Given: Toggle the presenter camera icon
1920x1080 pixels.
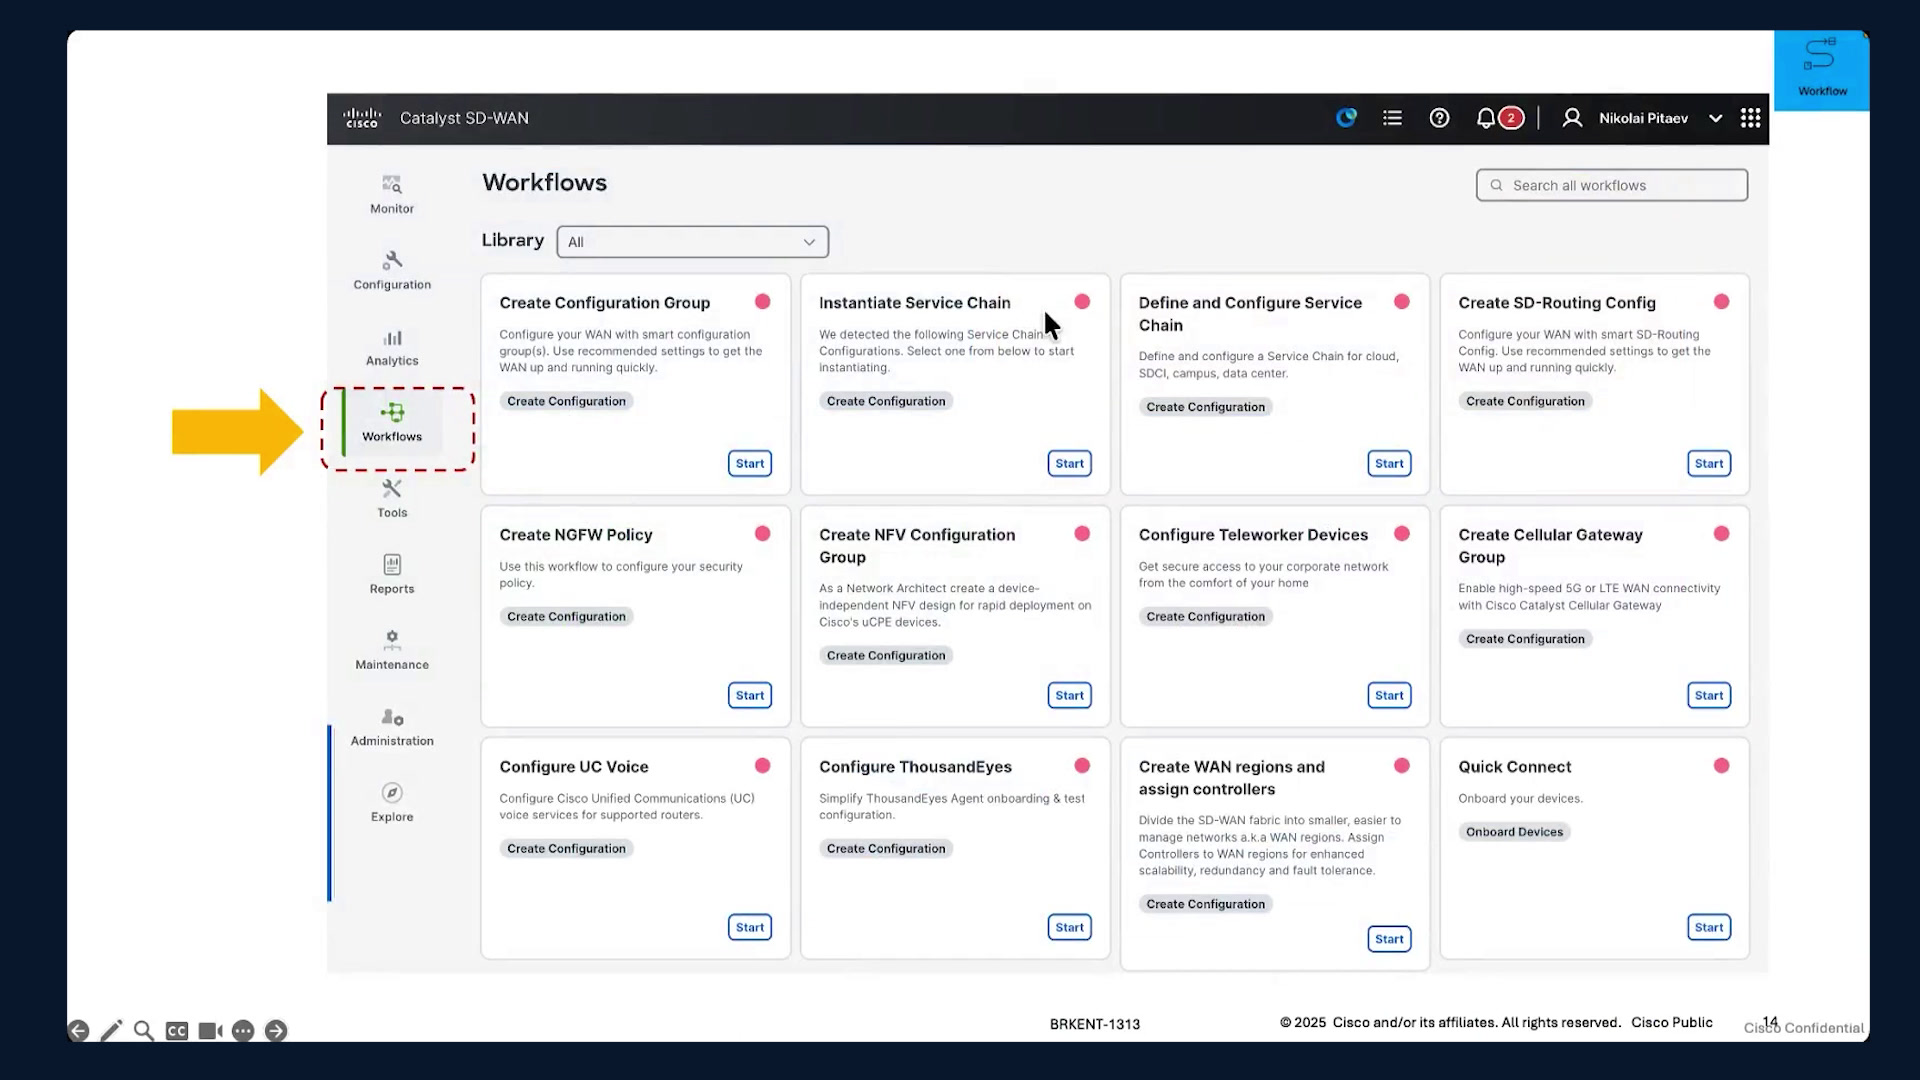Looking at the screenshot, I should coord(210,1031).
